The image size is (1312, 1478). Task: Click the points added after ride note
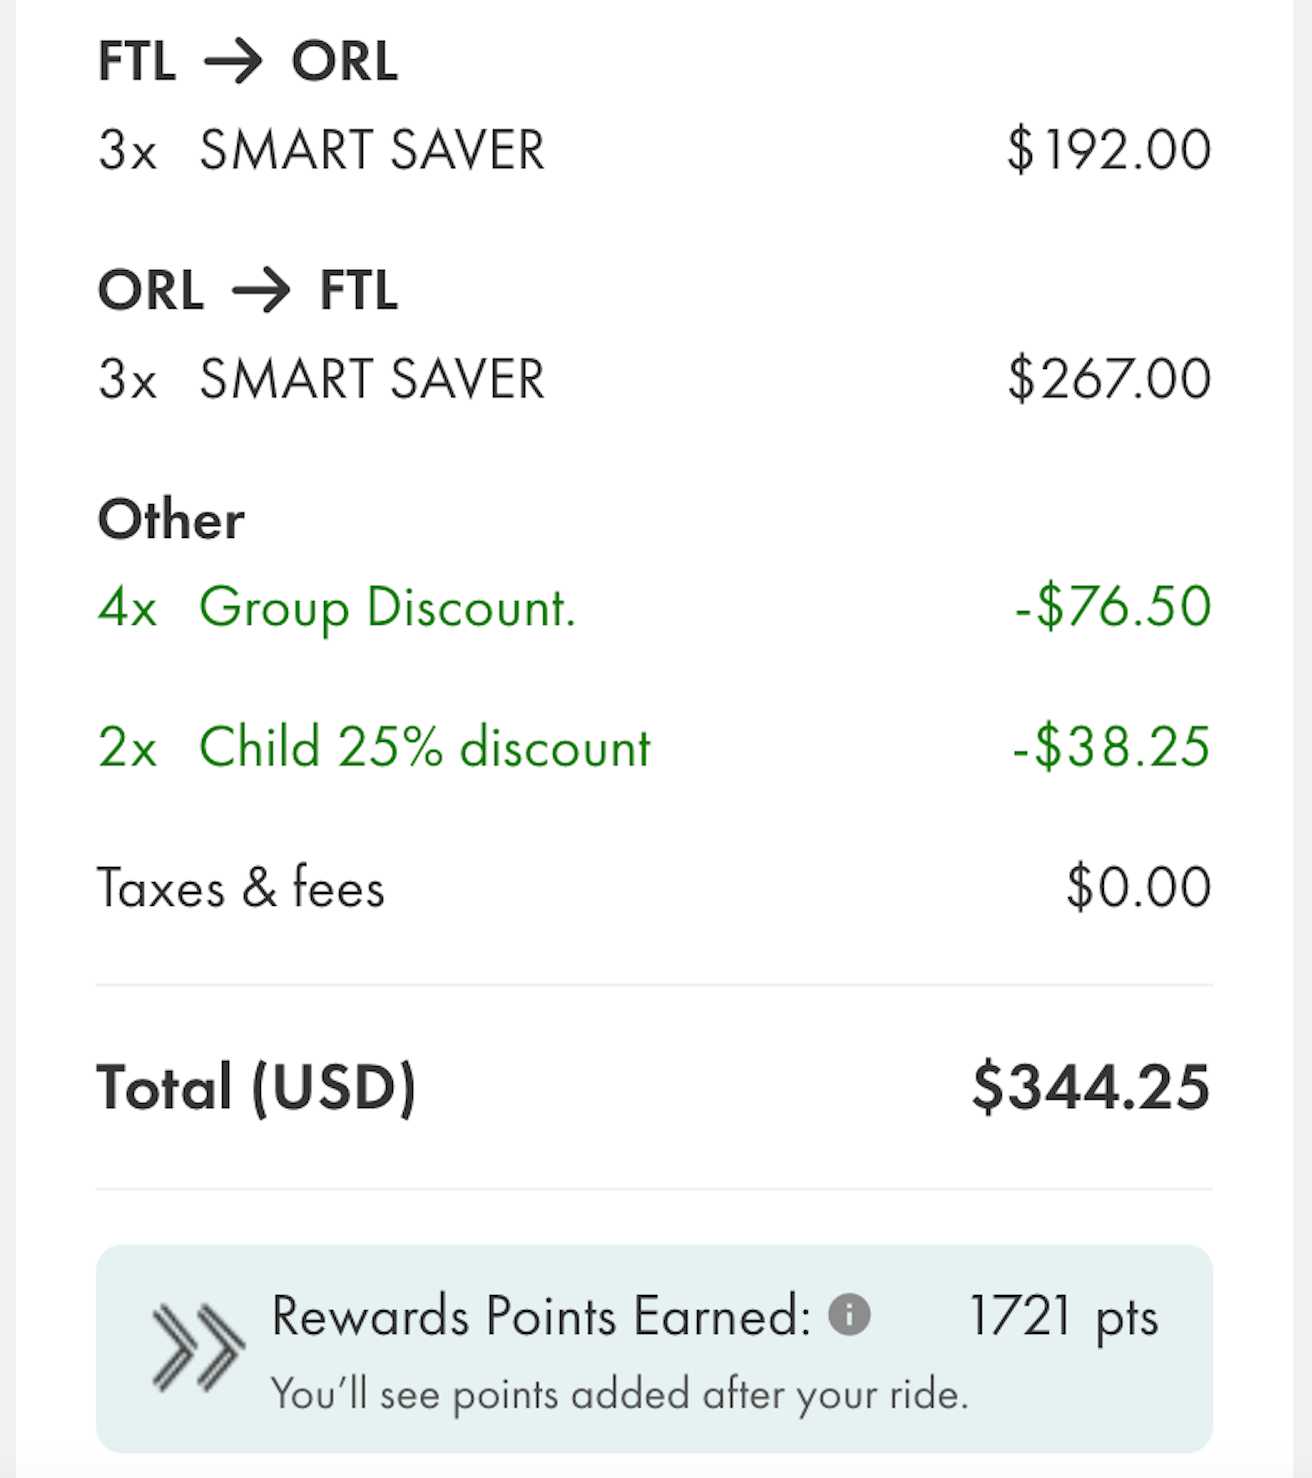point(620,1394)
